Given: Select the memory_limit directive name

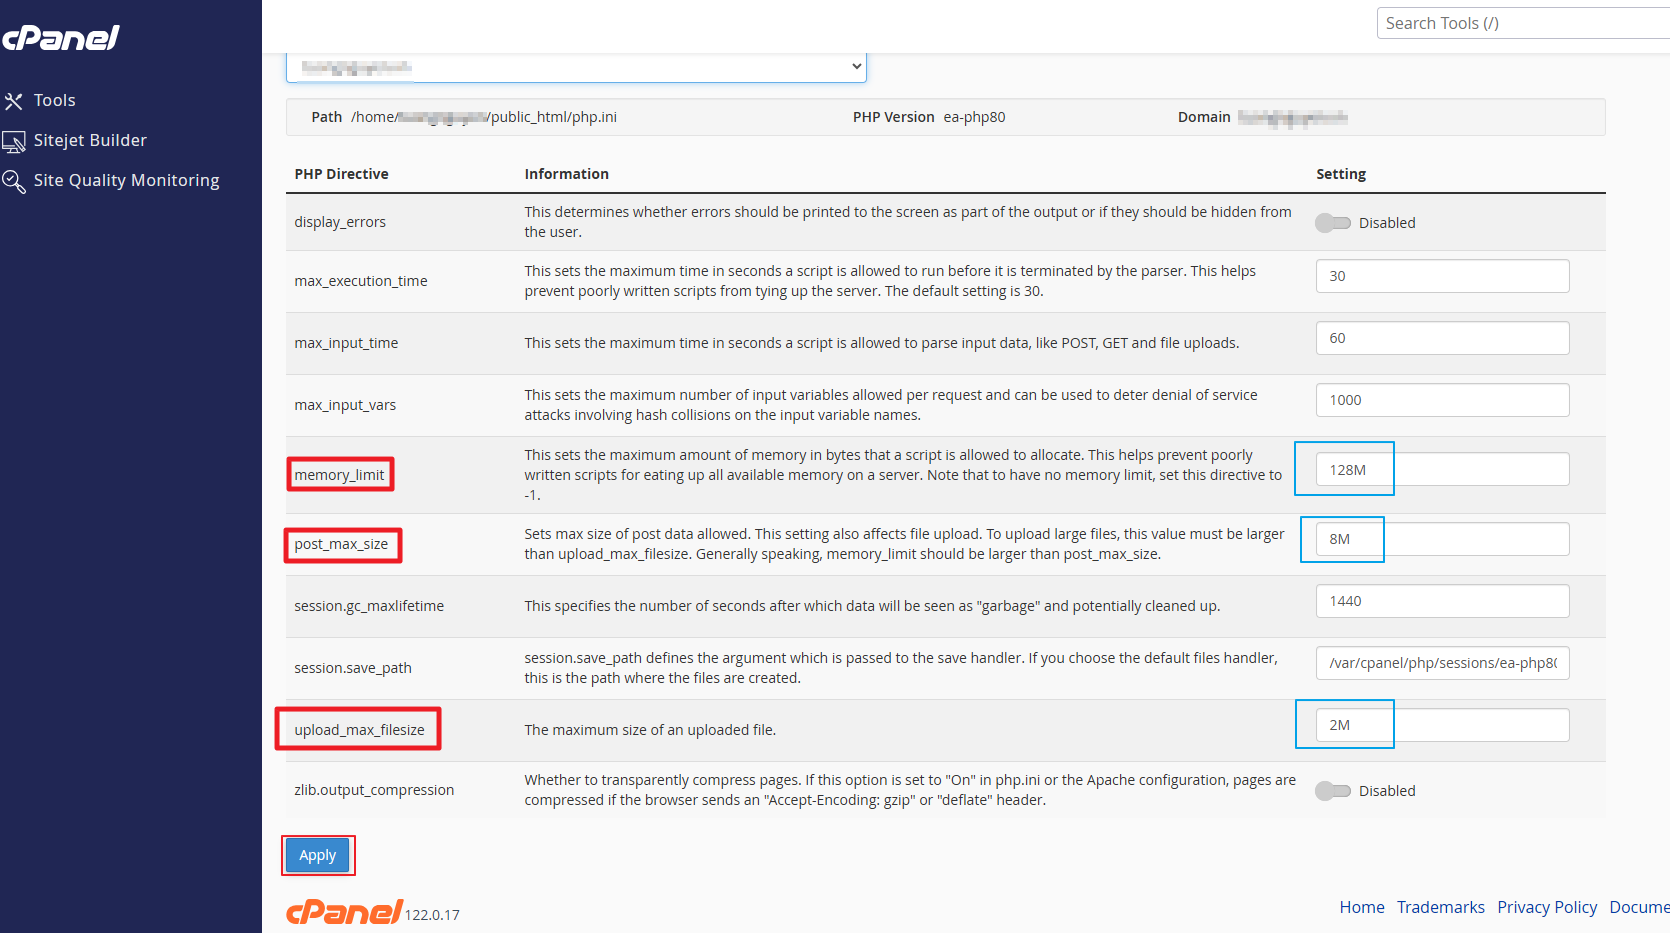Looking at the screenshot, I should point(339,475).
